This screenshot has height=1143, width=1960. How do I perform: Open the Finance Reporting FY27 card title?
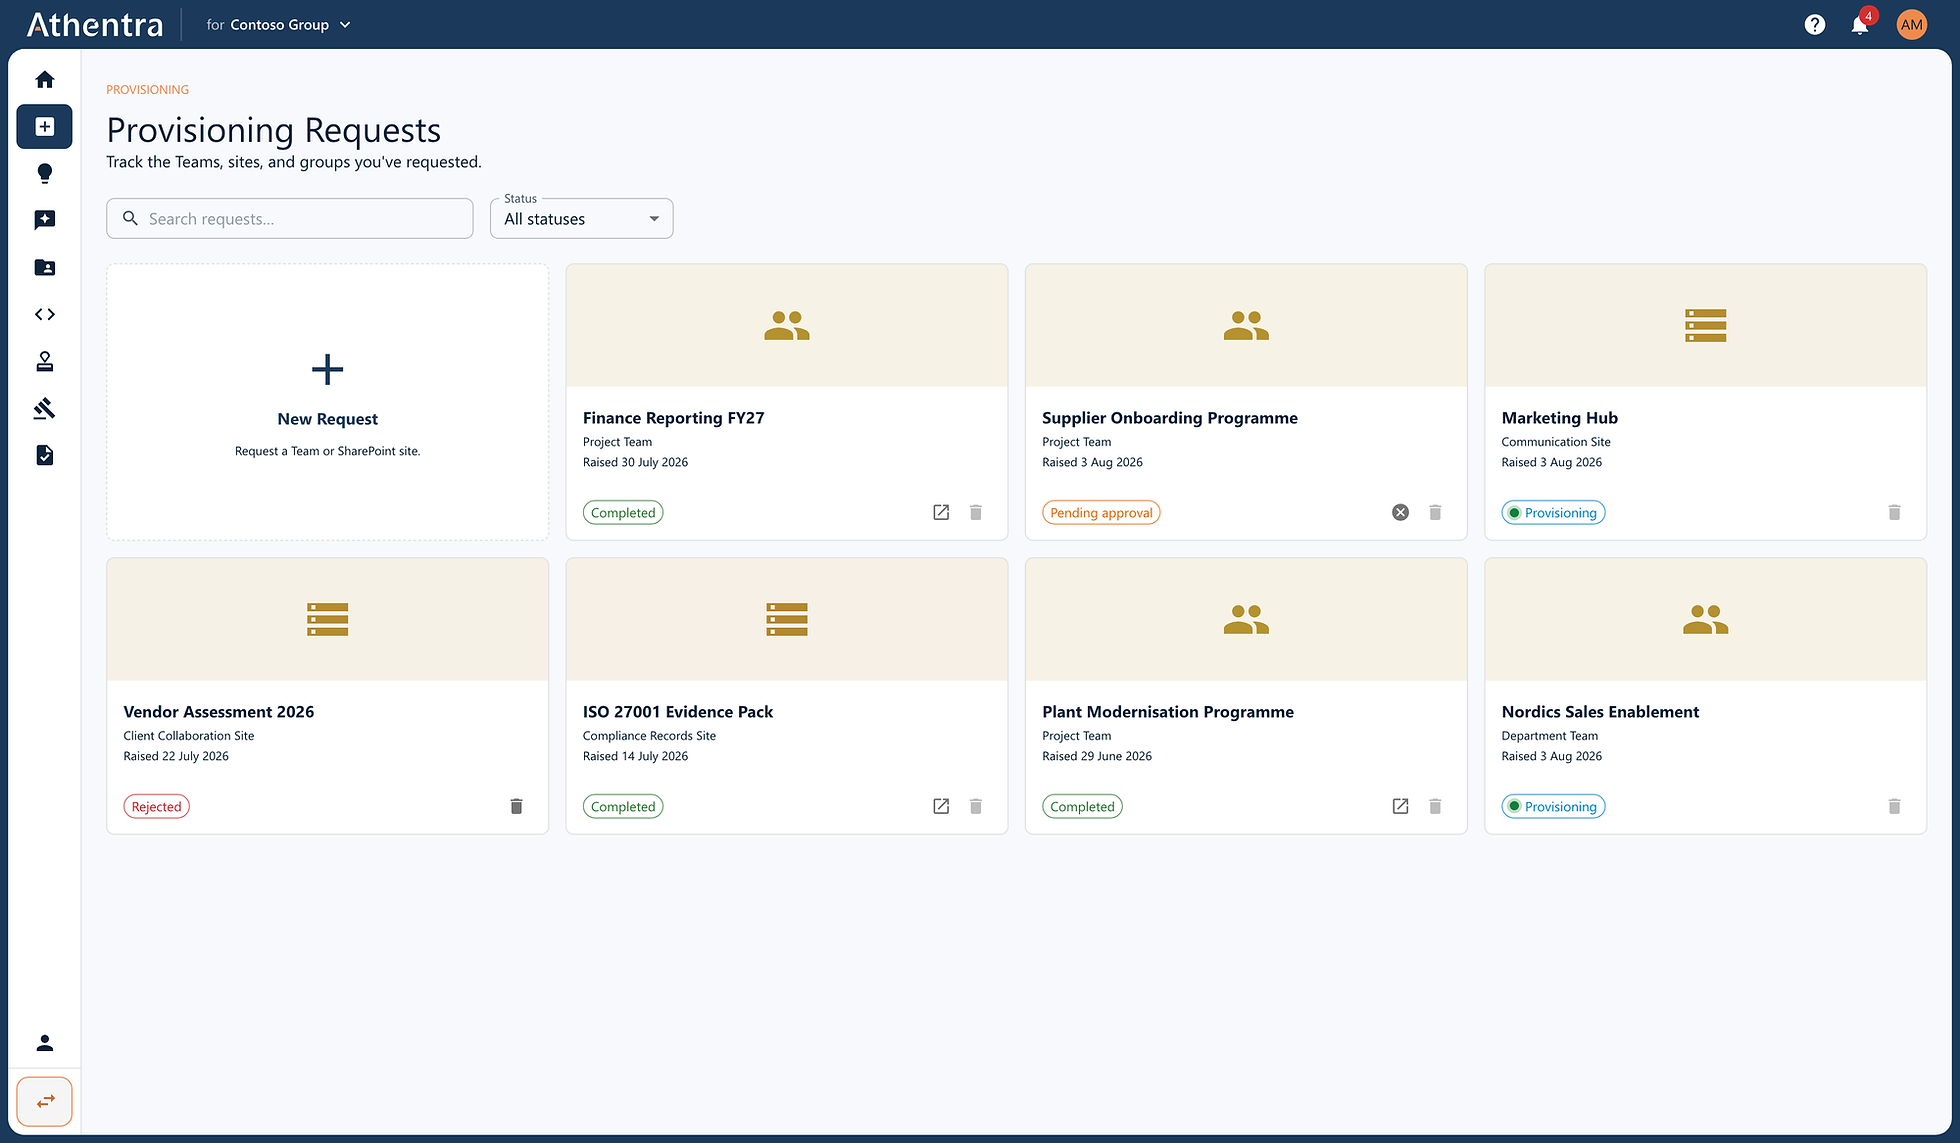673,418
